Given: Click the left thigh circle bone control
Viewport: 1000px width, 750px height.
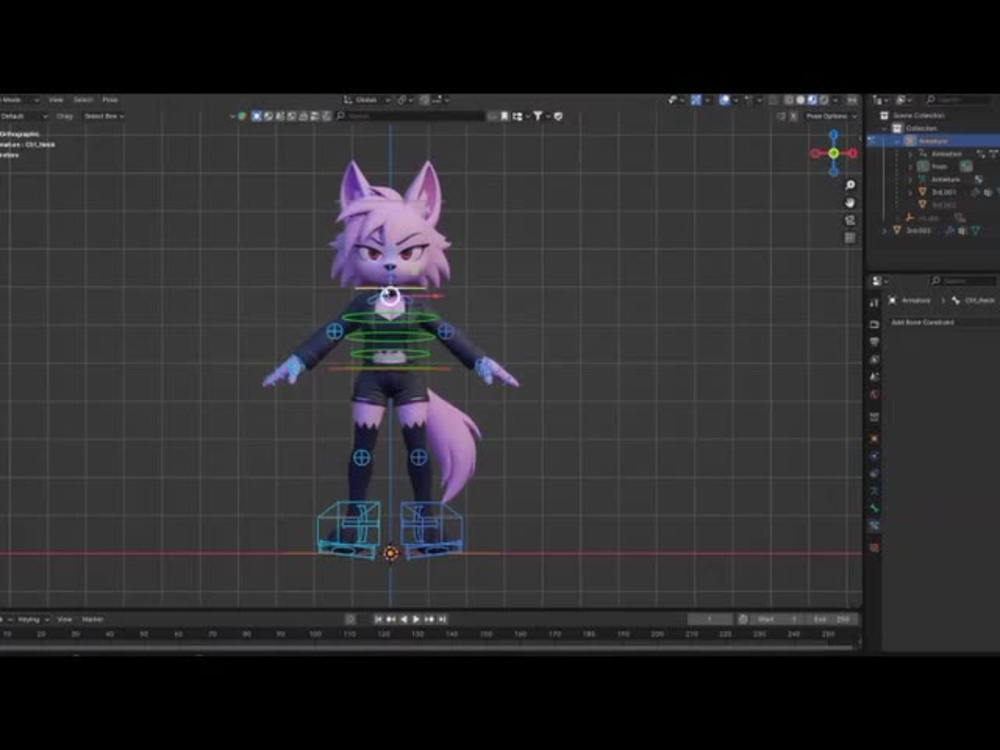Looking at the screenshot, I should [362, 457].
